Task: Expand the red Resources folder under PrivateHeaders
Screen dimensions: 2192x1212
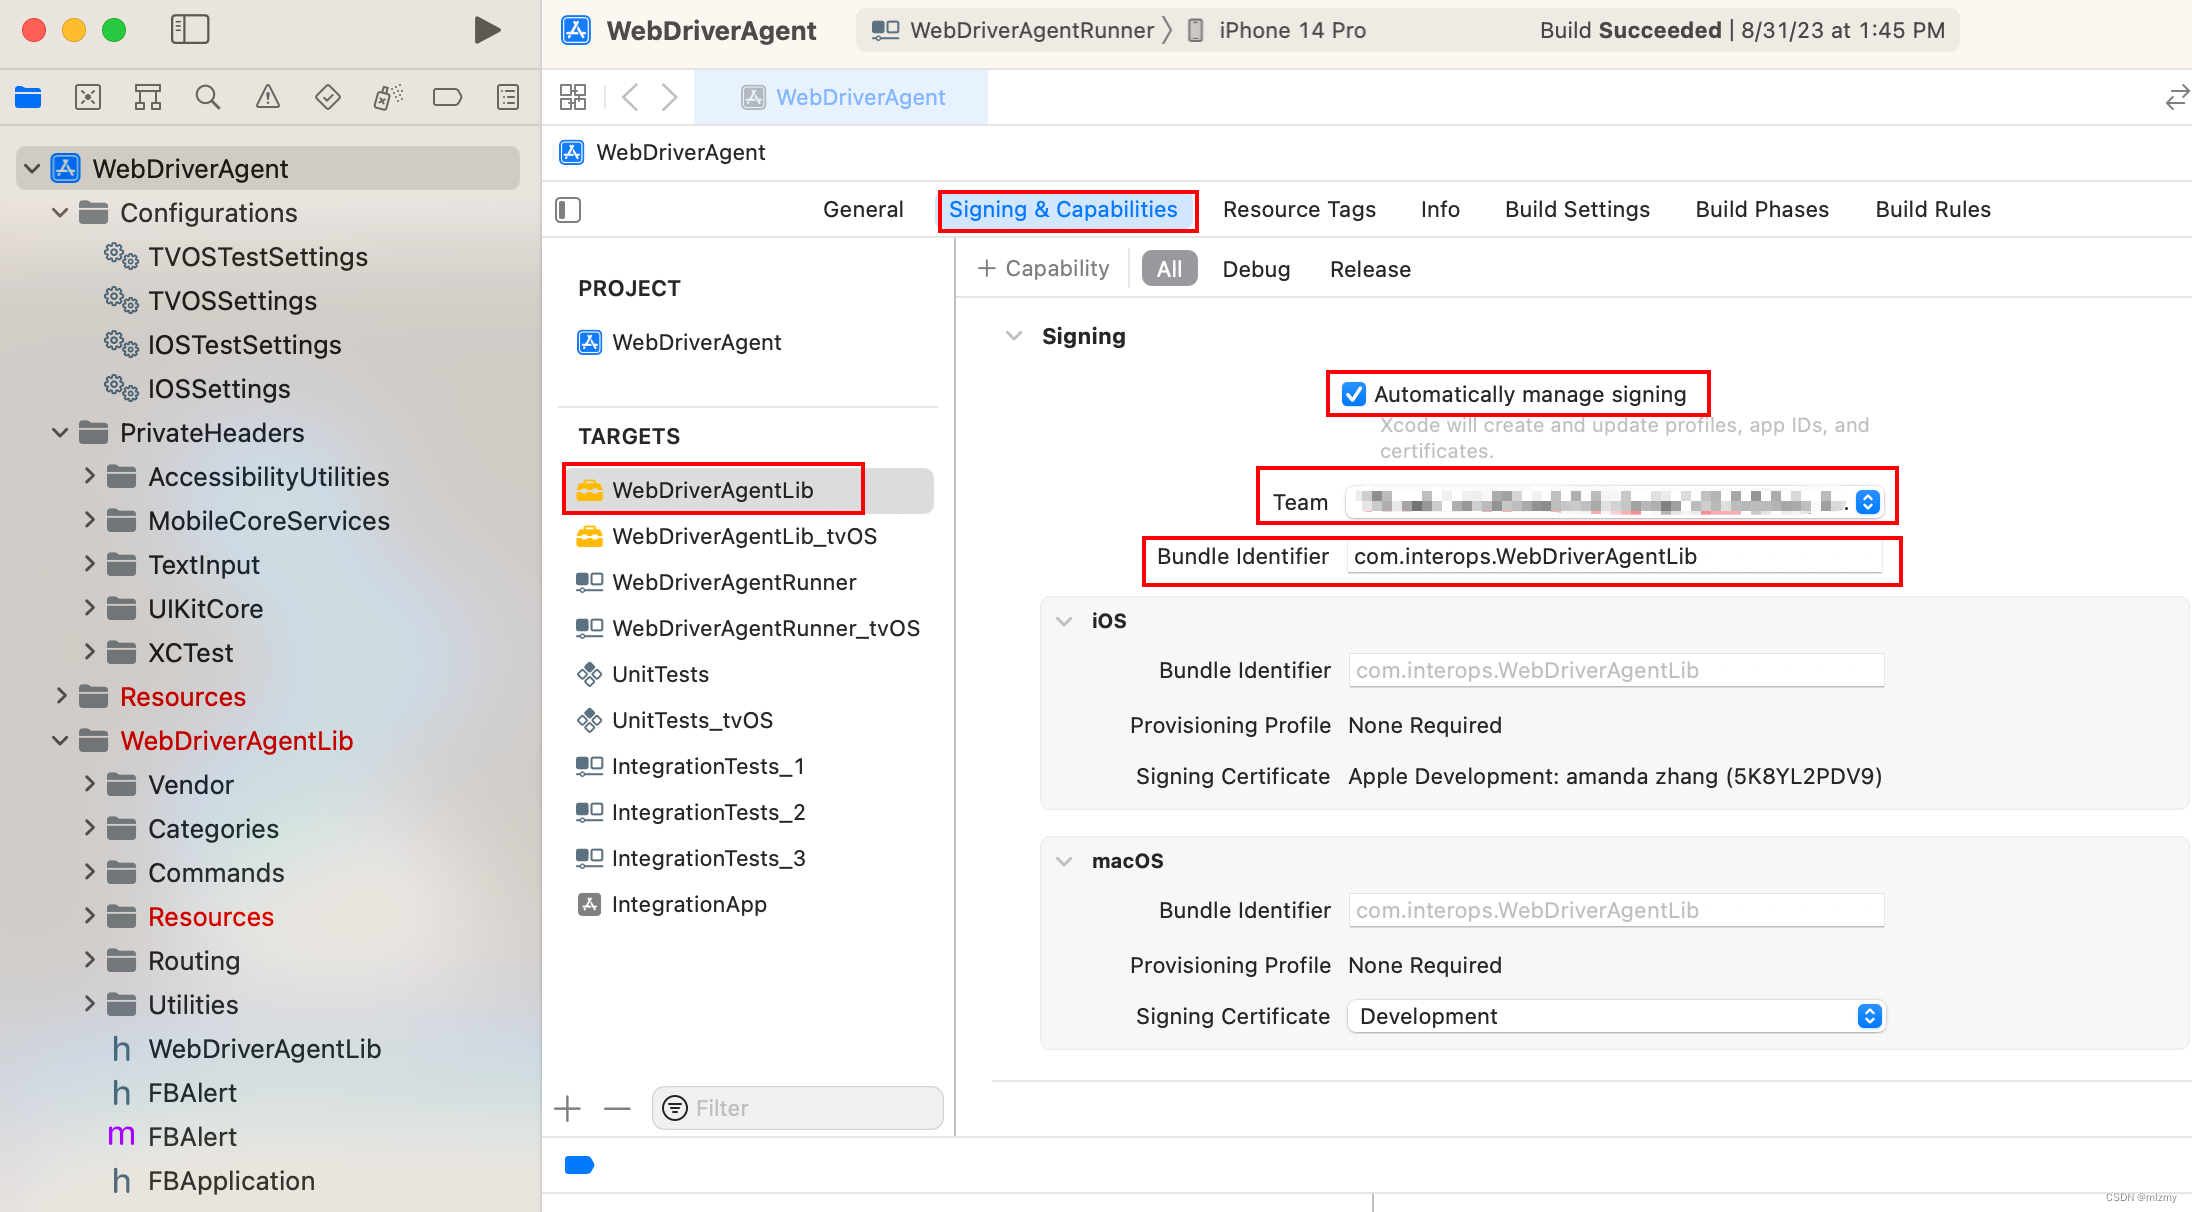Action: [61, 697]
